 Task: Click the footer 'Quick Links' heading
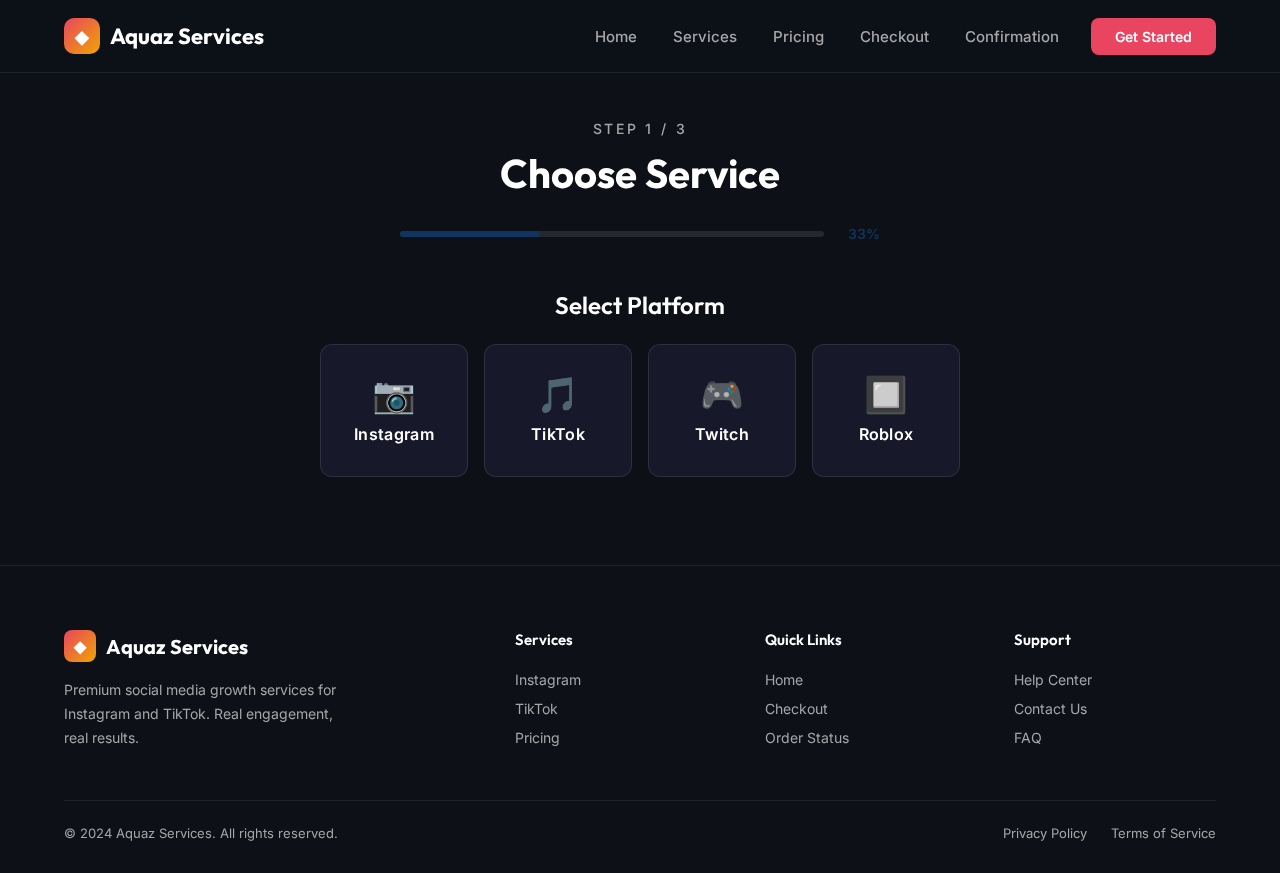pyautogui.click(x=803, y=640)
